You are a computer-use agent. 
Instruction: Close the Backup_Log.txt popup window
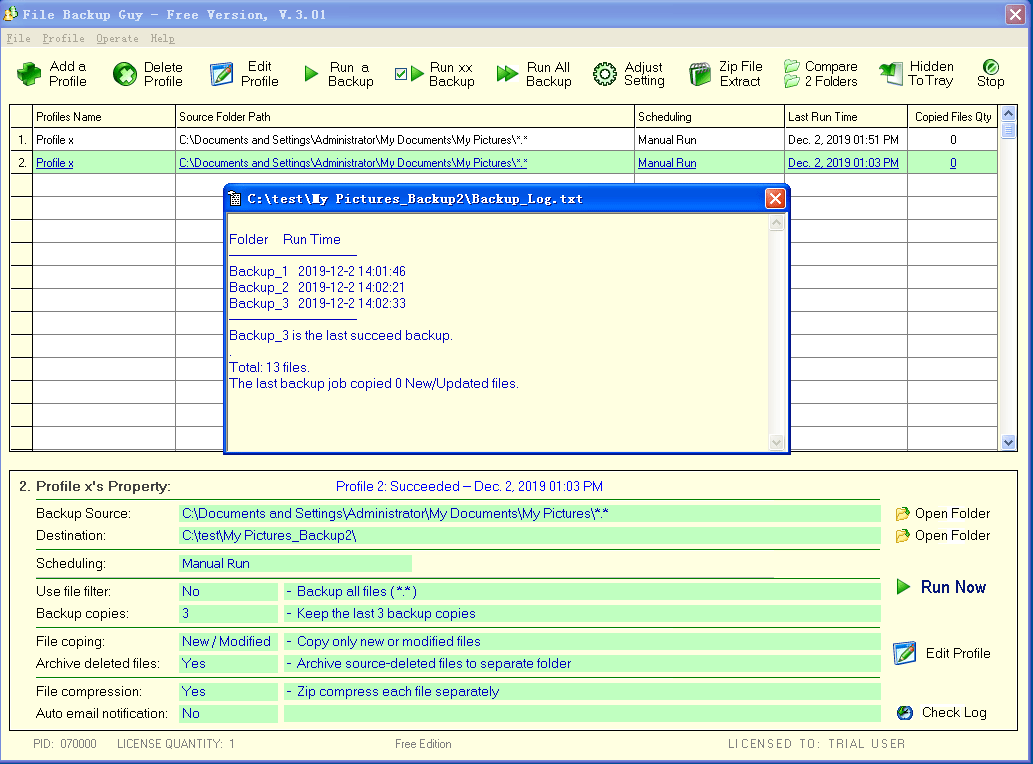pos(775,198)
